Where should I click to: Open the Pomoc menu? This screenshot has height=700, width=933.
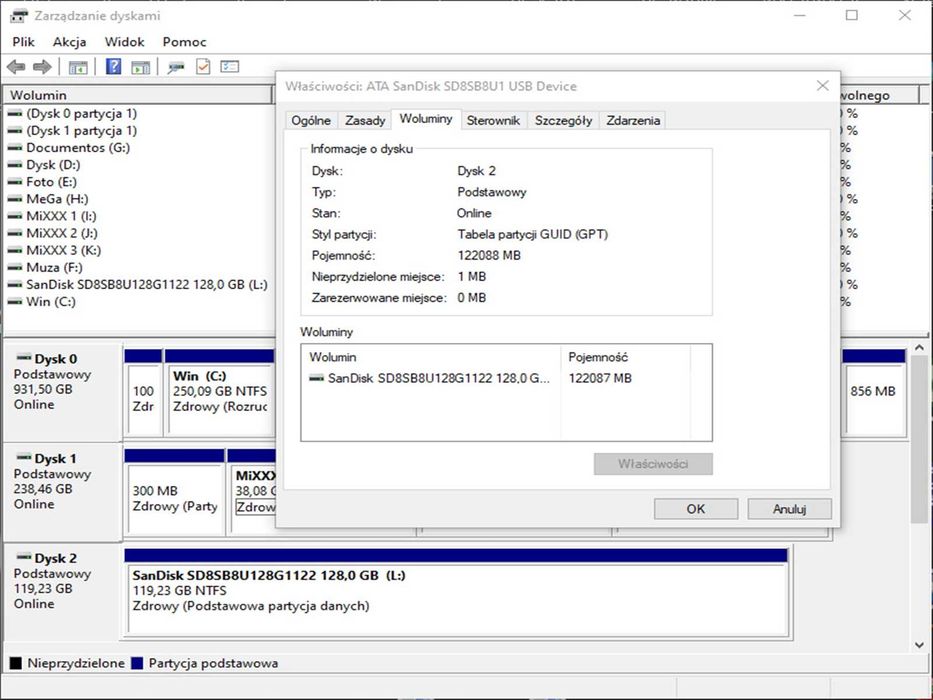tap(184, 42)
